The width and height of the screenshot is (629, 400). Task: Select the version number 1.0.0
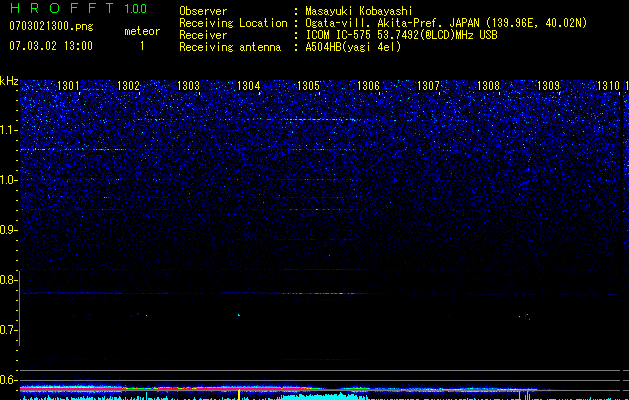(136, 8)
